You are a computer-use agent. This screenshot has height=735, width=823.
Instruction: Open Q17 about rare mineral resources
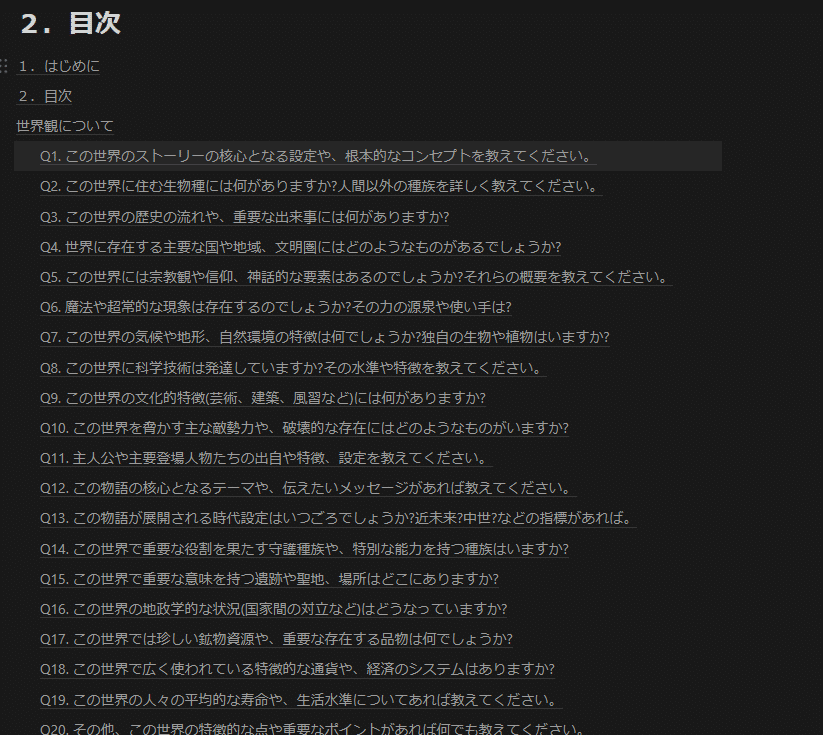276,638
